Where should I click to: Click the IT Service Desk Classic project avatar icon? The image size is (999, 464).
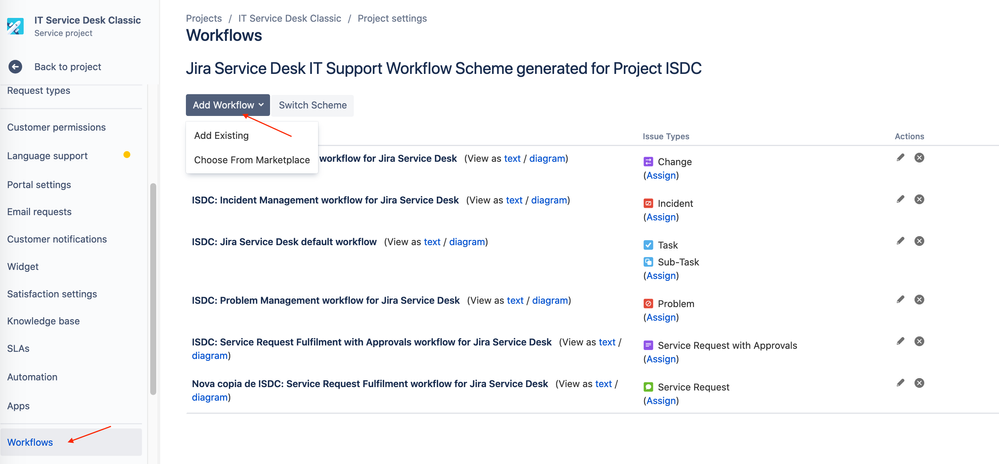pyautogui.click(x=15, y=26)
